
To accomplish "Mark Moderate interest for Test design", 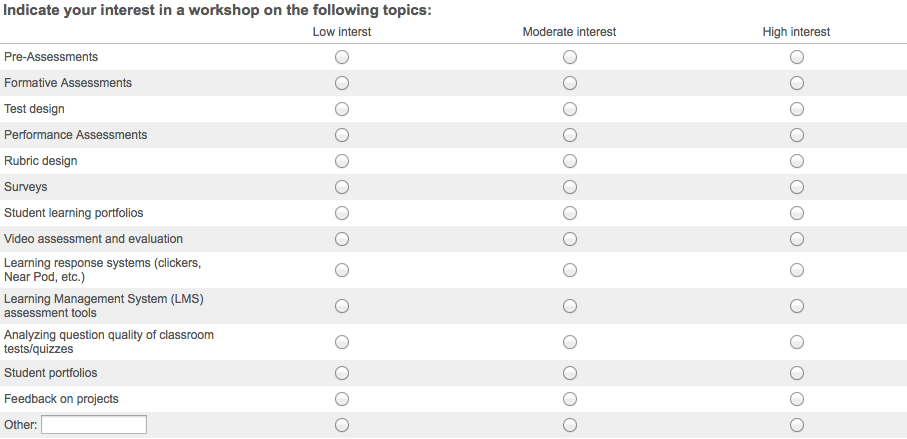I will 570,109.
